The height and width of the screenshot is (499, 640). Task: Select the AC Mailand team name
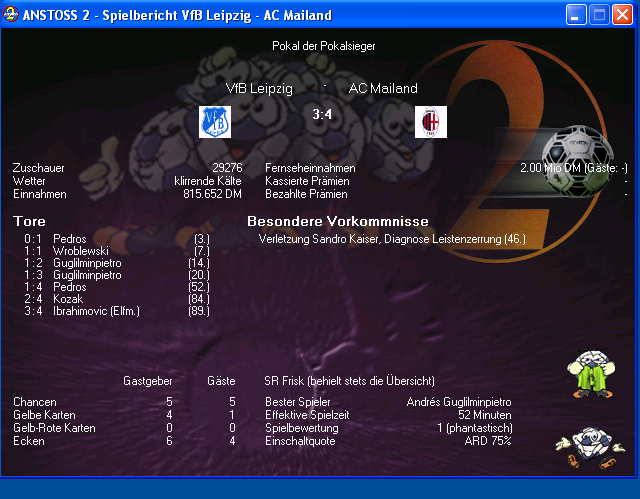coord(383,89)
